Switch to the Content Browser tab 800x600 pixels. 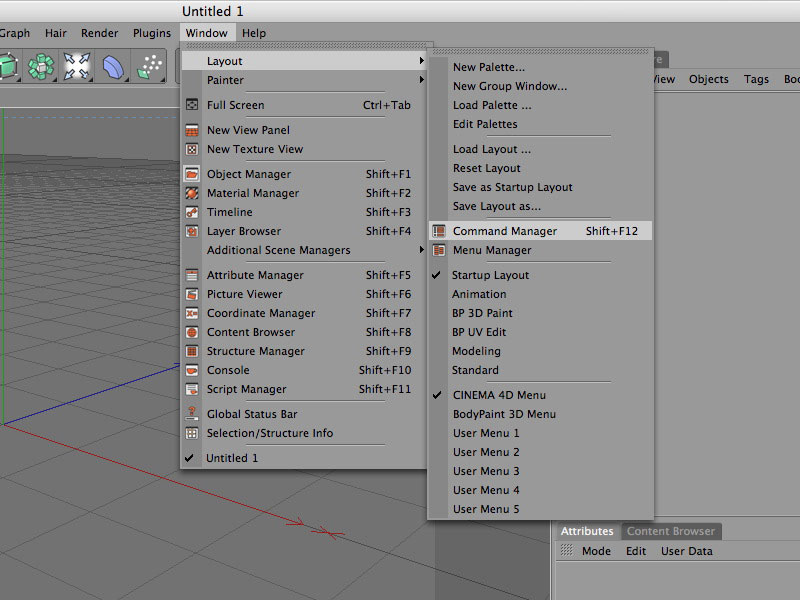pos(670,531)
